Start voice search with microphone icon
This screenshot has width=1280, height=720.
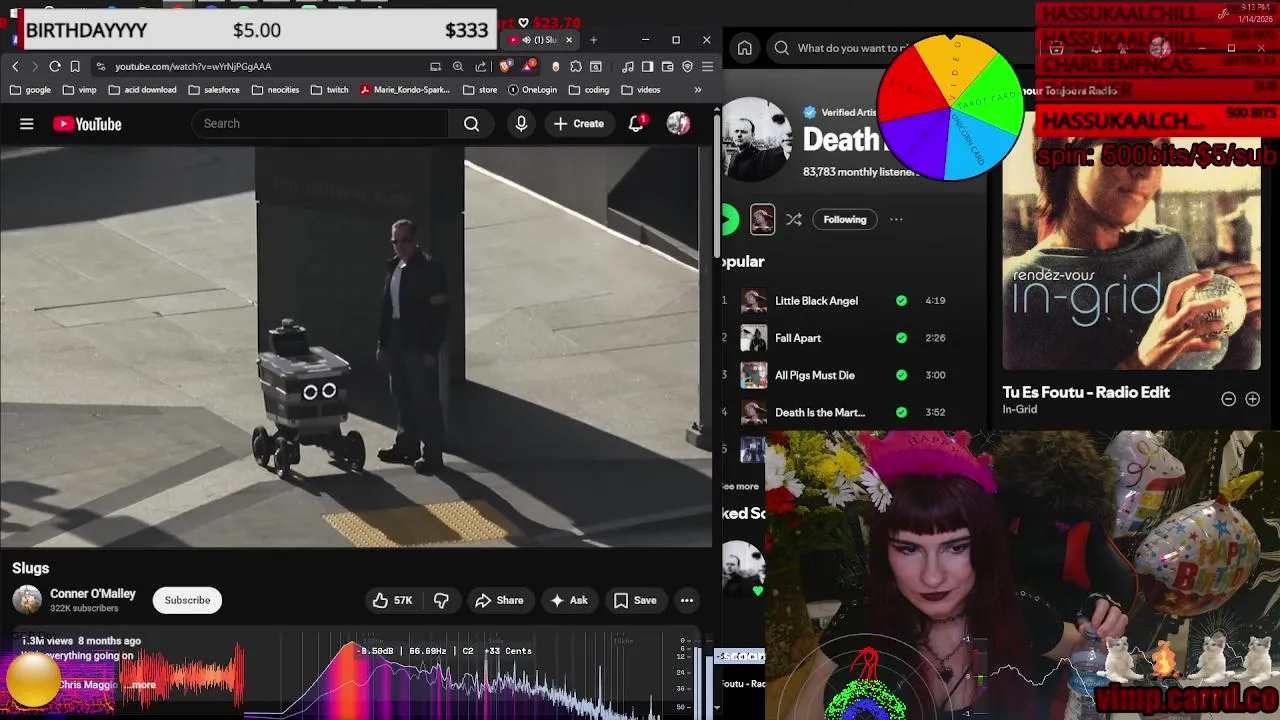click(521, 123)
